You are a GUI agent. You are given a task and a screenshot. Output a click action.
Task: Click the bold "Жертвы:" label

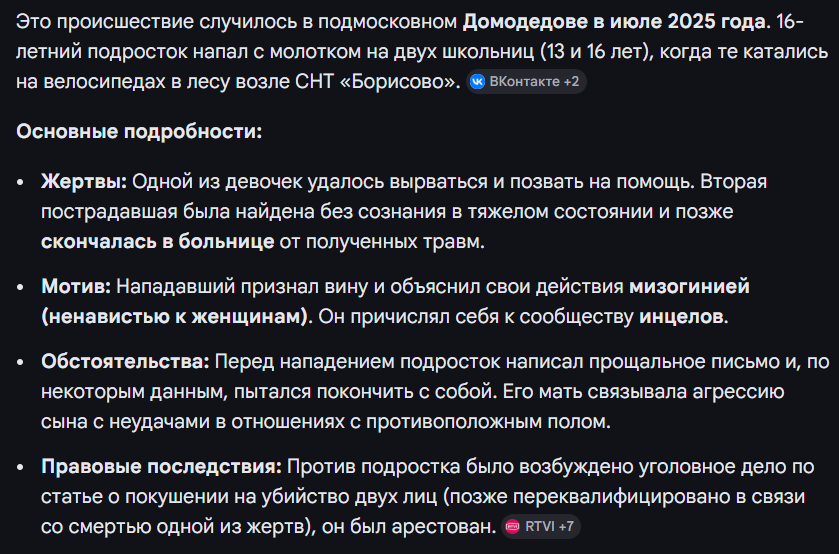[x=84, y=182]
